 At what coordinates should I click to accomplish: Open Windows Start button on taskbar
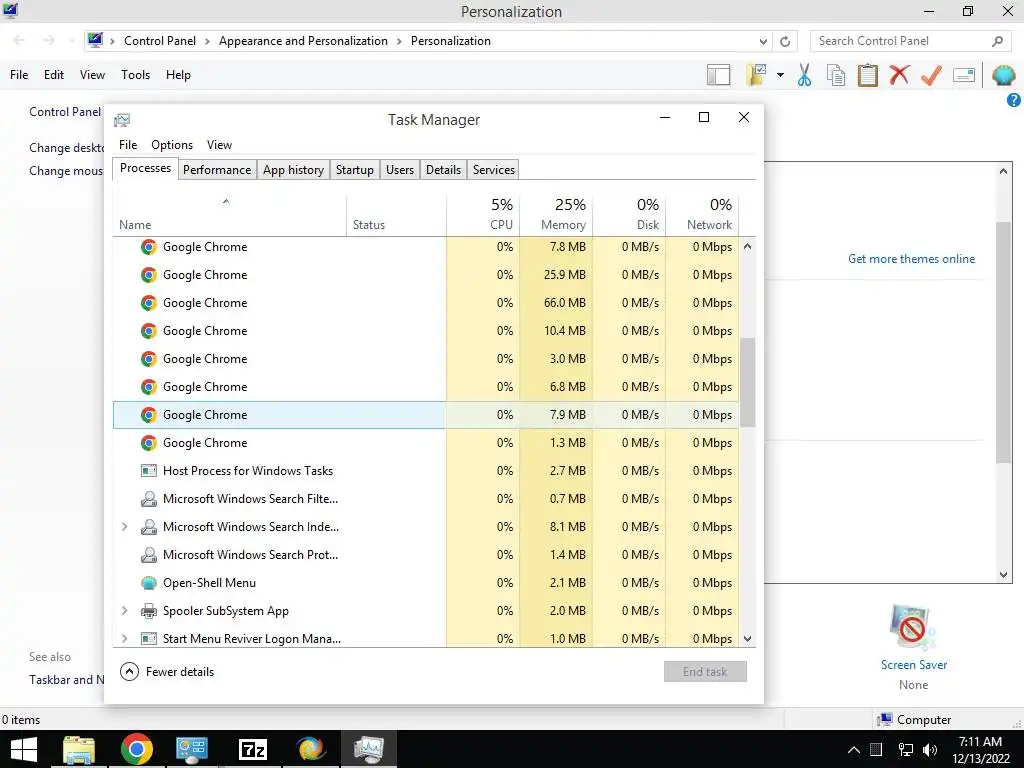24,749
